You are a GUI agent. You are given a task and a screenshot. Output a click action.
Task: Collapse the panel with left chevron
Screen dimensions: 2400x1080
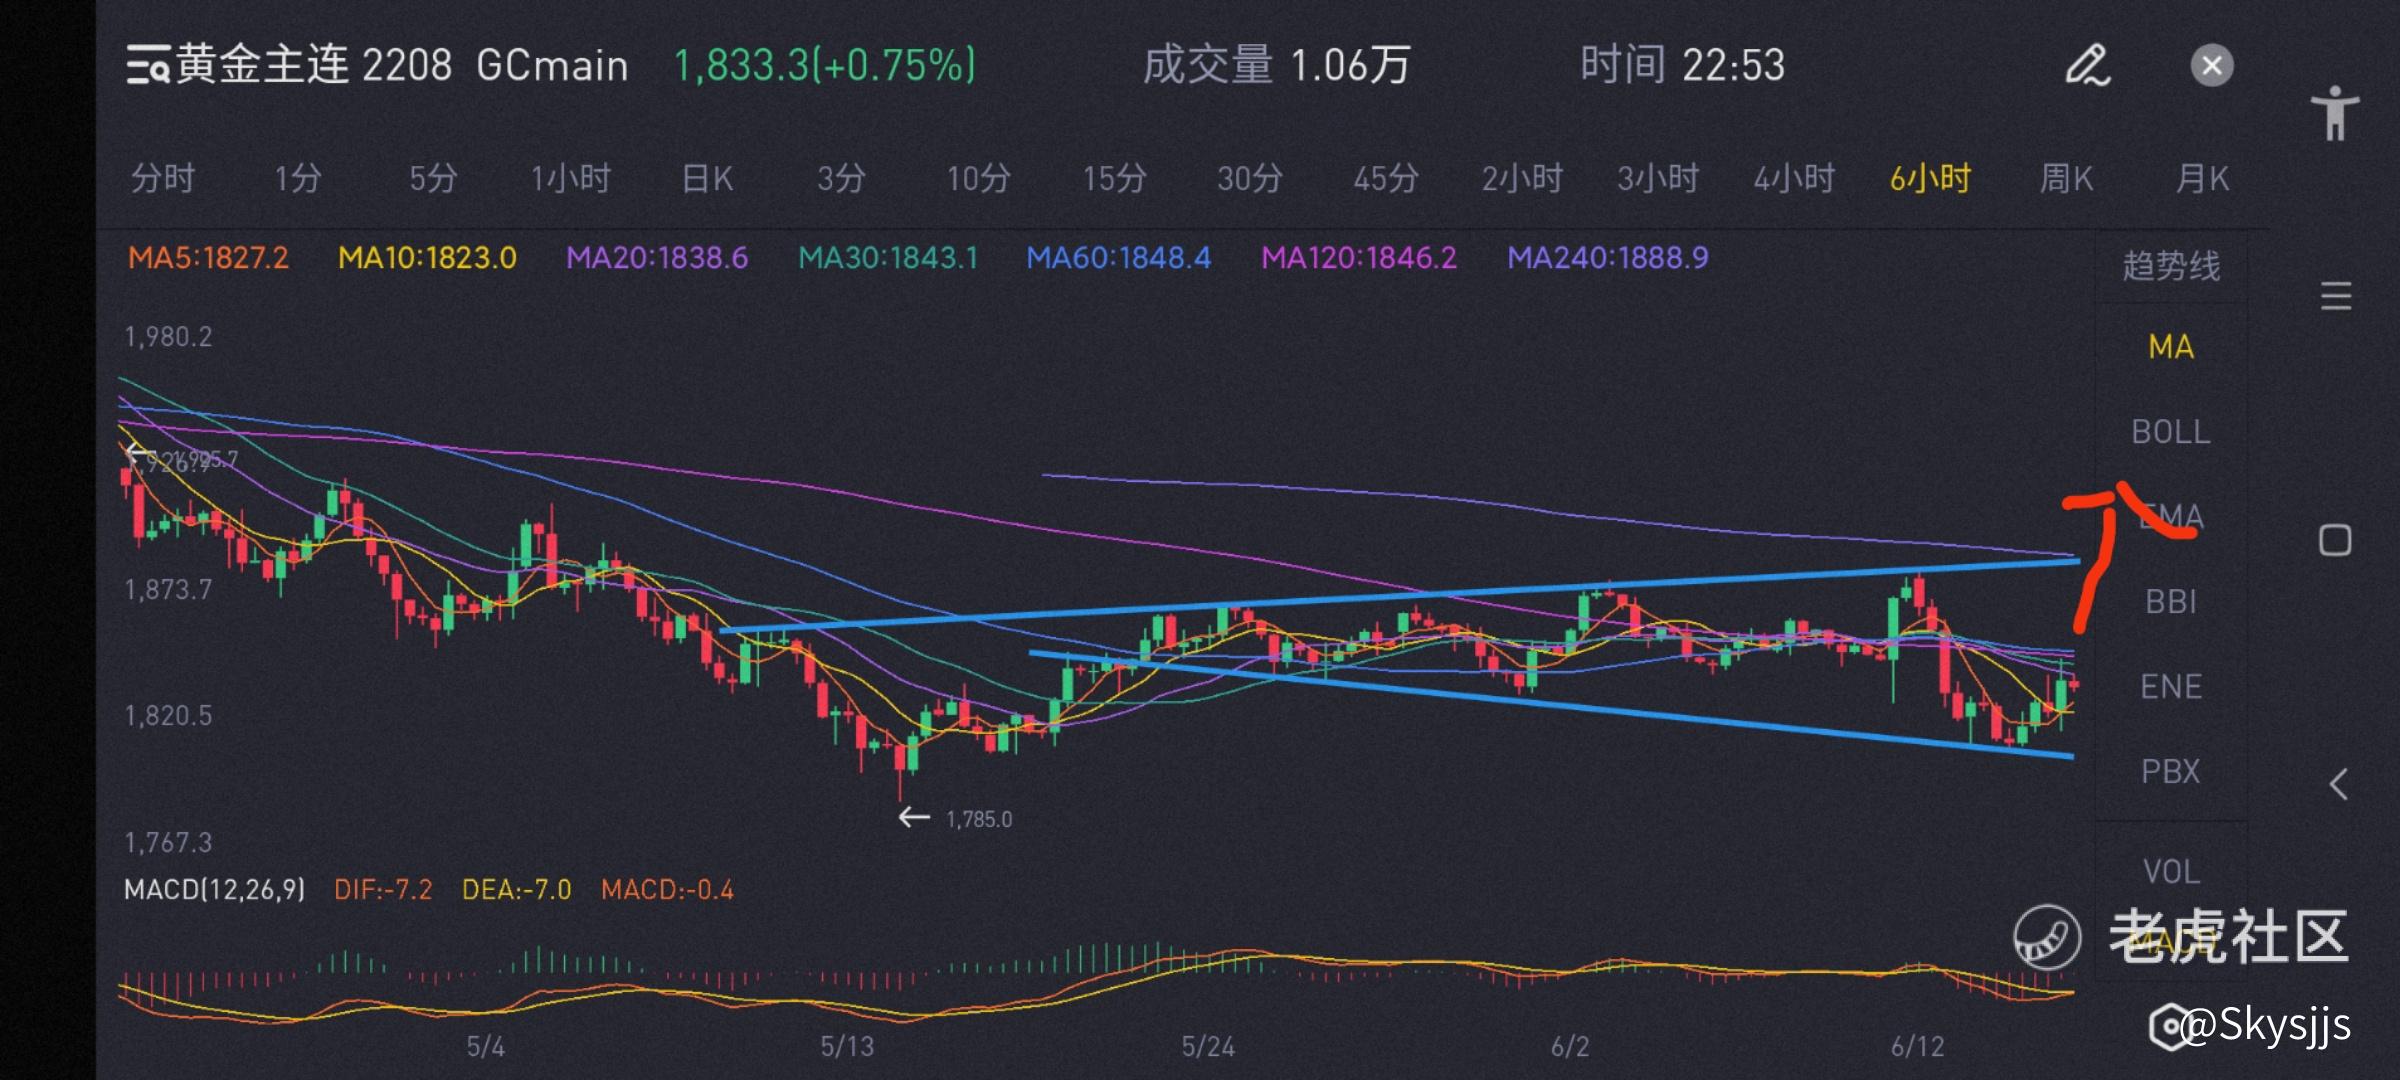coord(2337,785)
